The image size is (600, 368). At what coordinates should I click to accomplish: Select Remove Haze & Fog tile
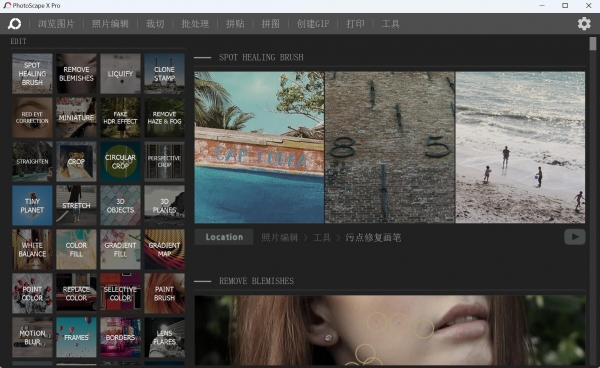[x=164, y=117]
